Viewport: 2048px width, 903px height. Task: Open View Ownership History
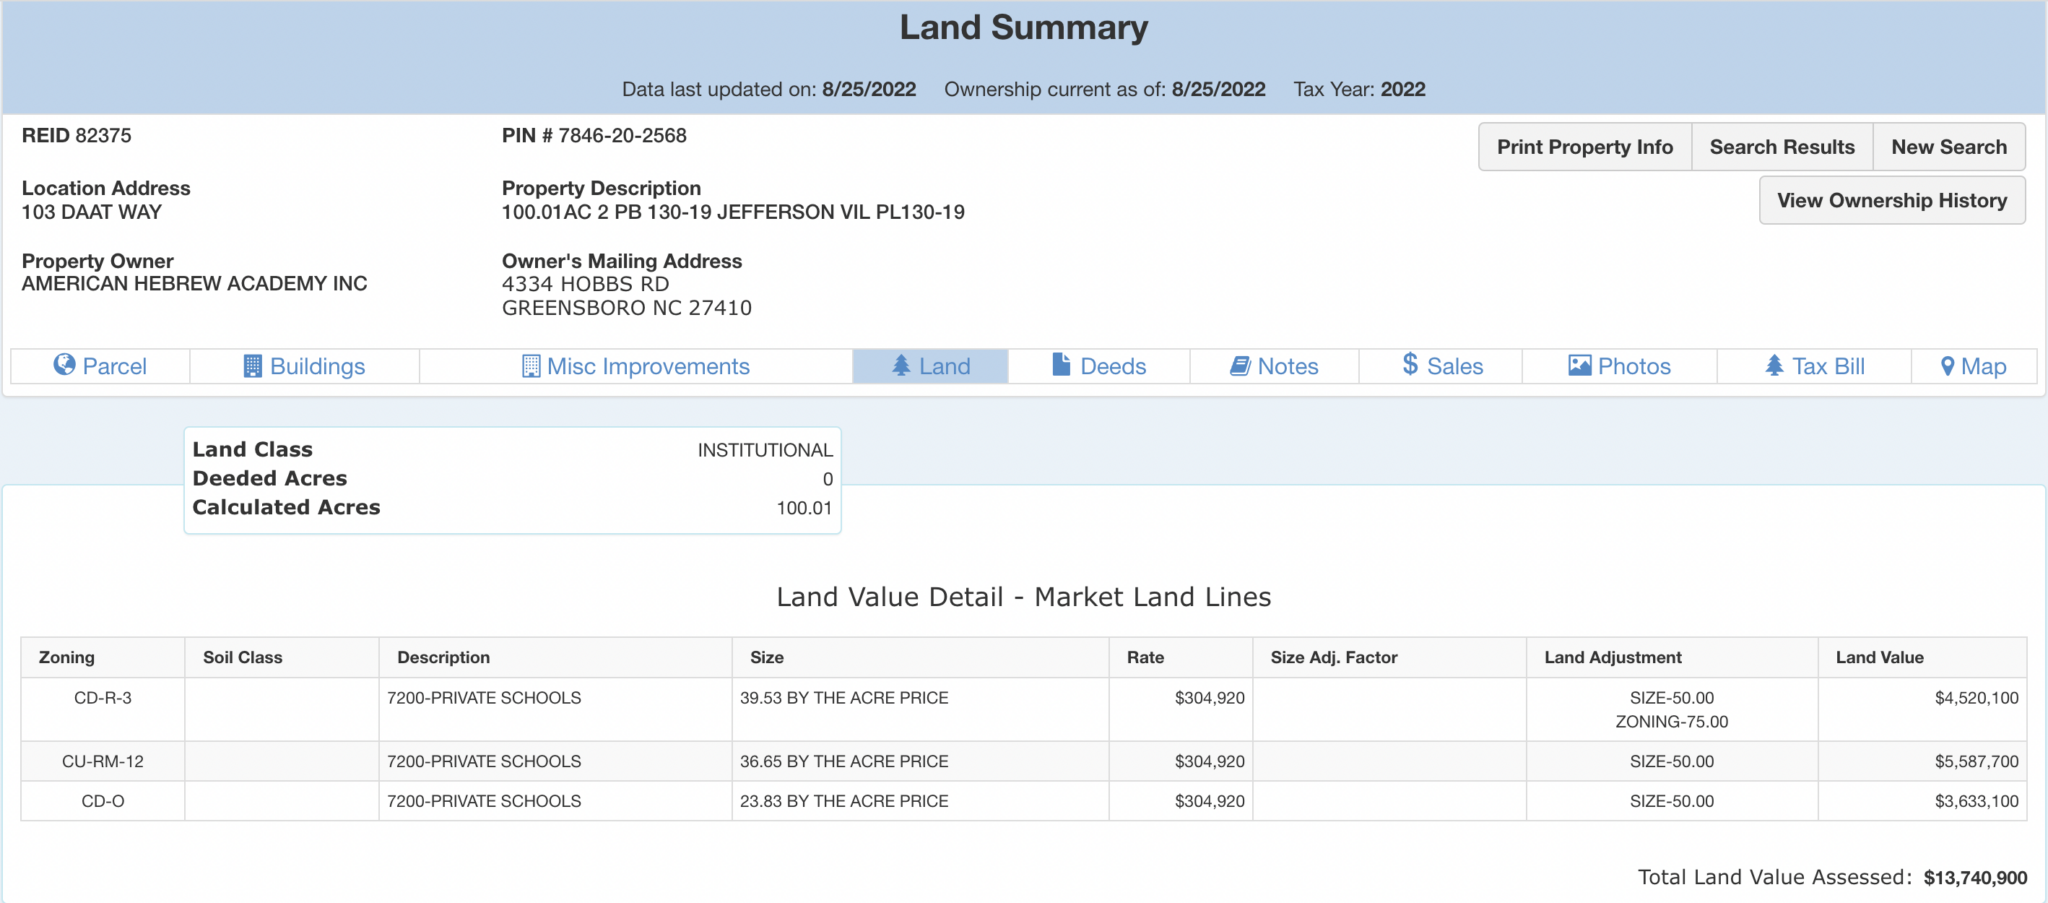pyautogui.click(x=1891, y=200)
